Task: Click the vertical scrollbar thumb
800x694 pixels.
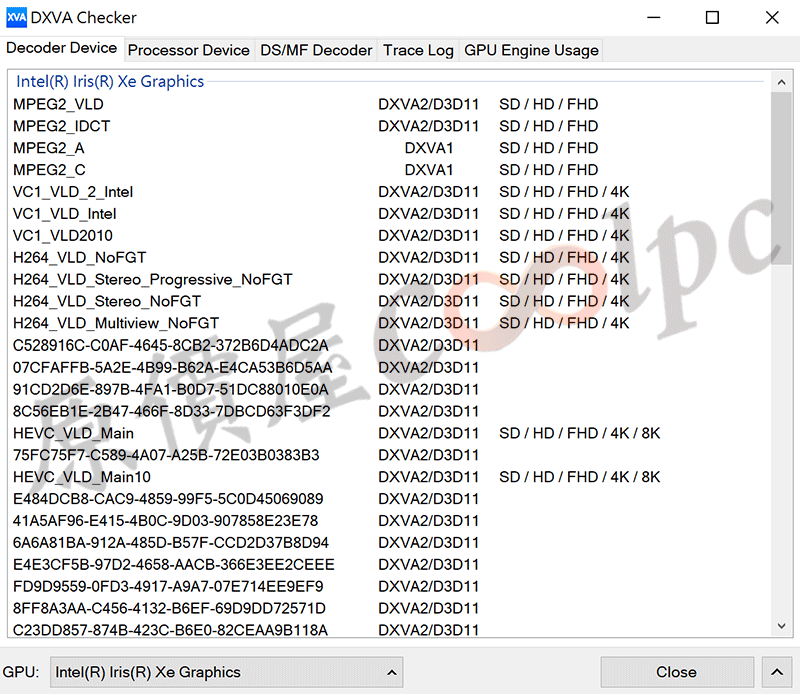Action: pos(782,179)
